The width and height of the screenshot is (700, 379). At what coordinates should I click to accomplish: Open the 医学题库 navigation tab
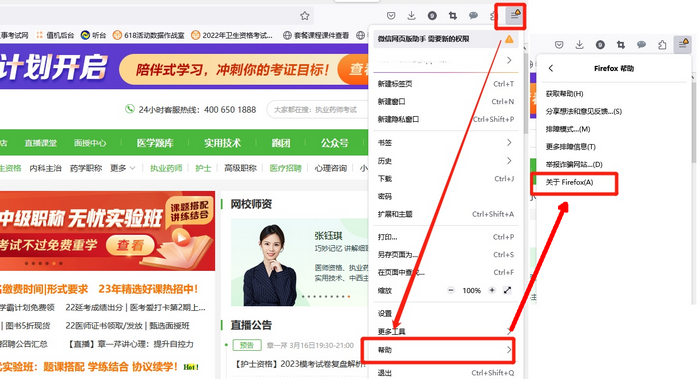click(x=155, y=143)
